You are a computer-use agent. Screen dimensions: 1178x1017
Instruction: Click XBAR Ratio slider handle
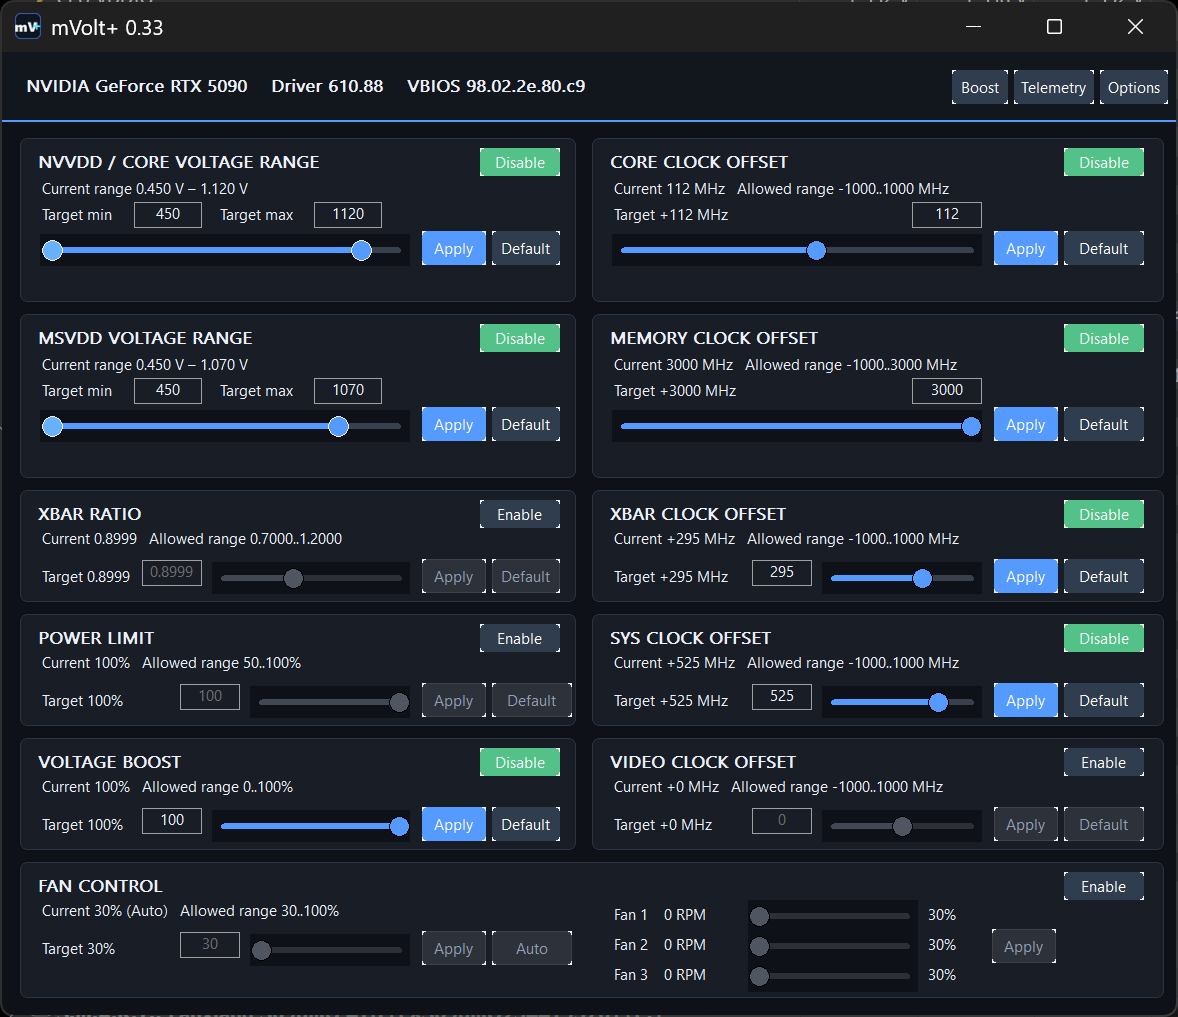coord(294,578)
